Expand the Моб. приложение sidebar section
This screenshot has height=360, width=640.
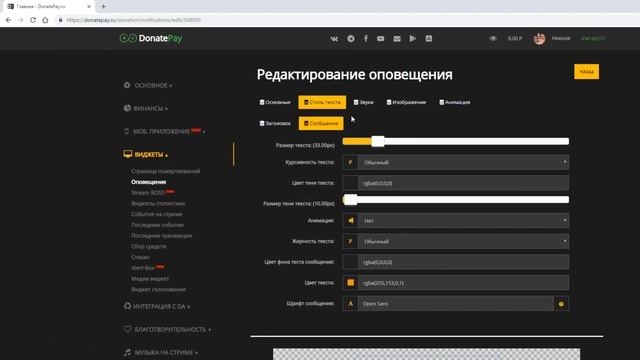[x=164, y=131]
